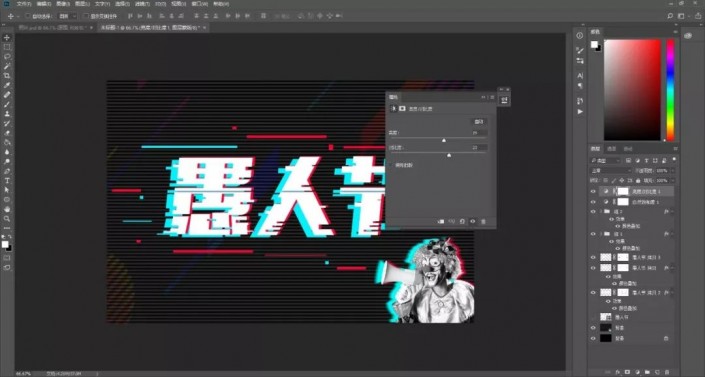The width and height of the screenshot is (705, 377).
Task: Lock all icon in Layers lock row
Action: [x=638, y=180]
